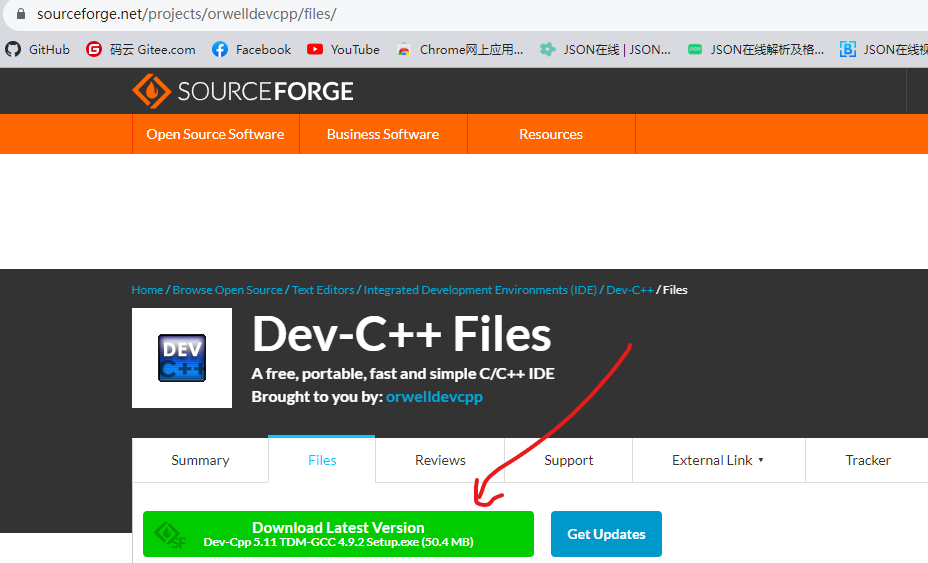Open the JSON在线解析及格 bookmark
This screenshot has height=563, width=928.
(756, 50)
